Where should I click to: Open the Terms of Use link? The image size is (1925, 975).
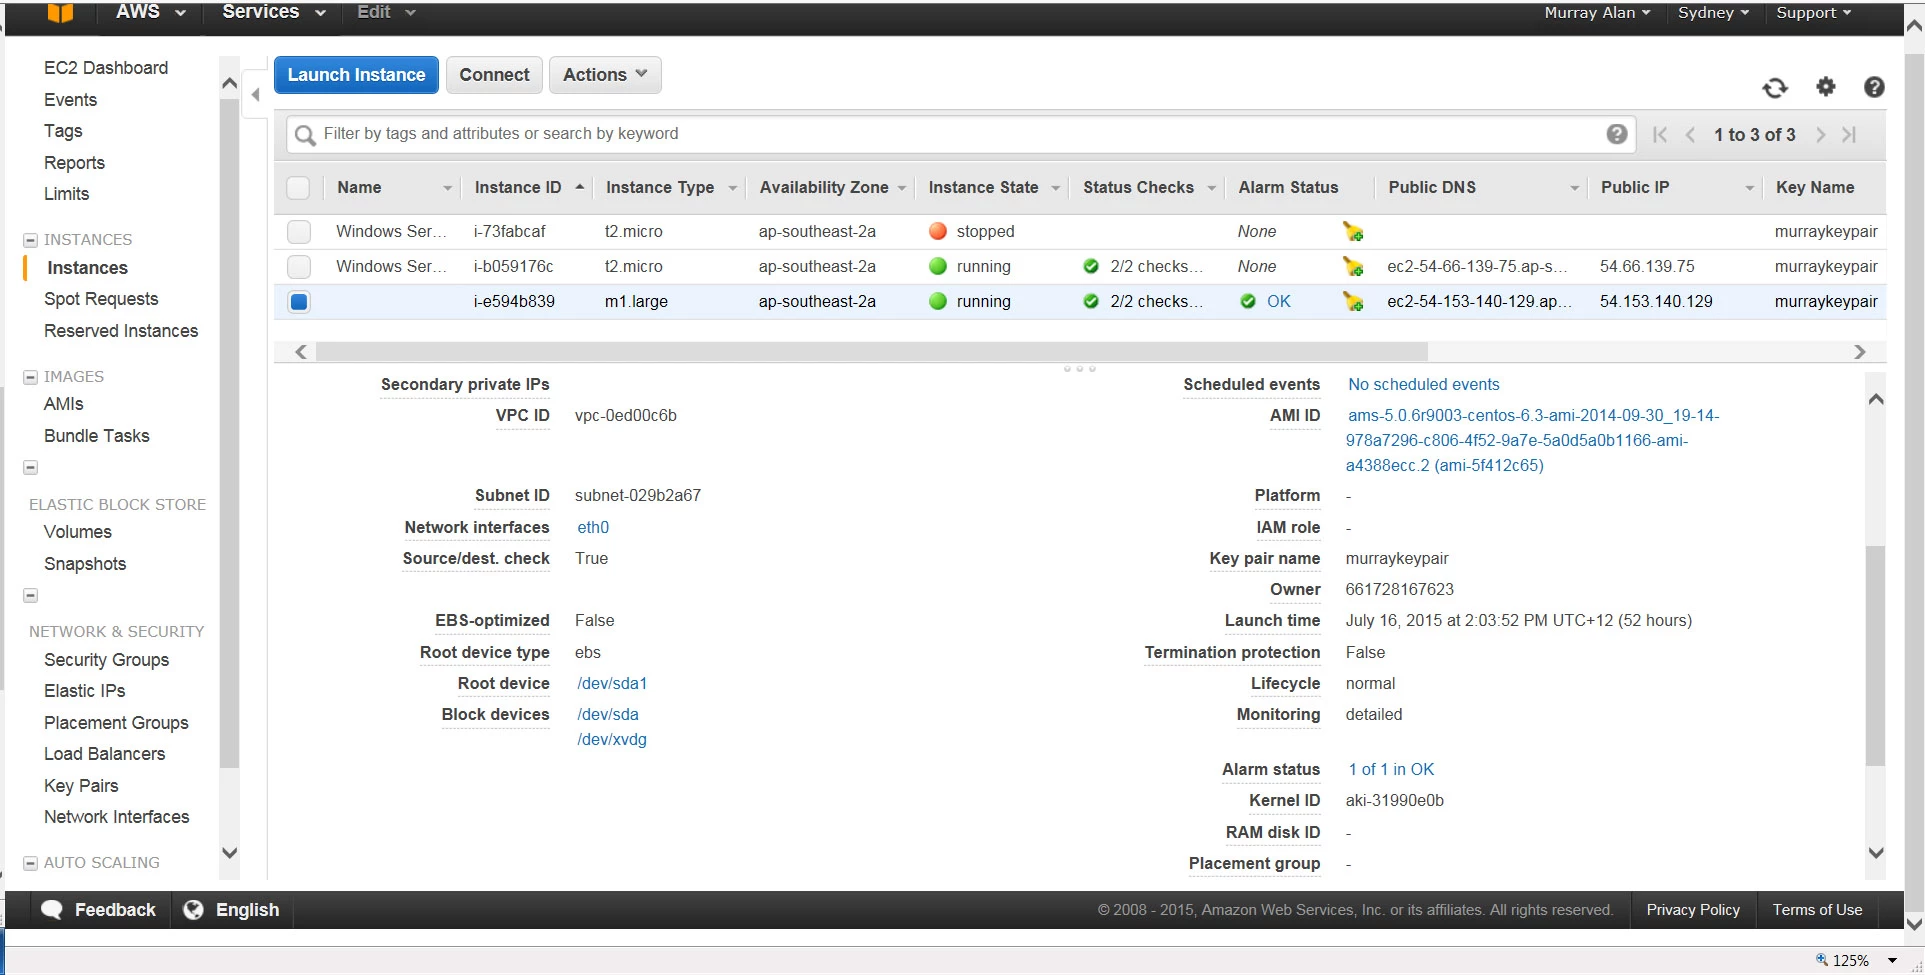pyautogui.click(x=1817, y=910)
